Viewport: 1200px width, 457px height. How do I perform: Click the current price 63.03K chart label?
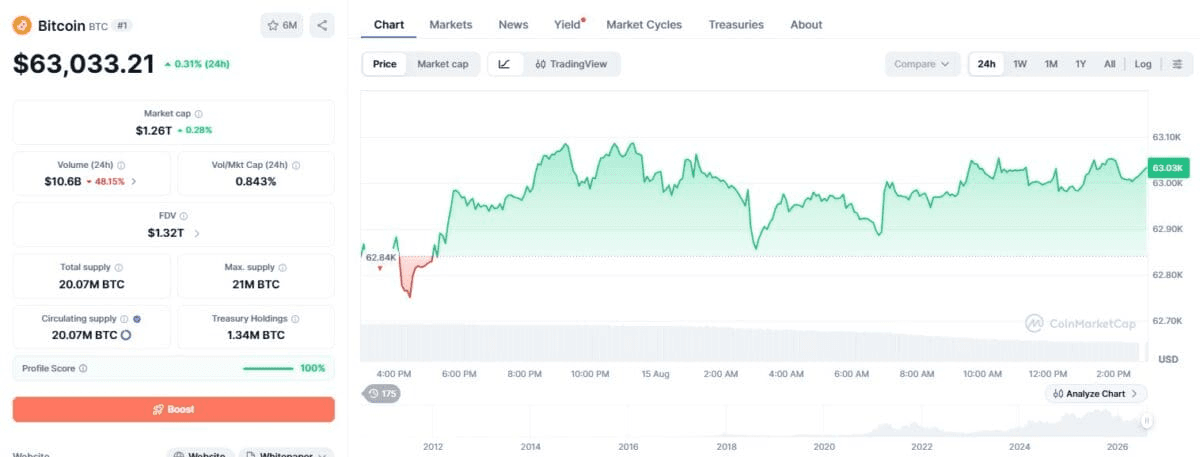(x=1167, y=168)
